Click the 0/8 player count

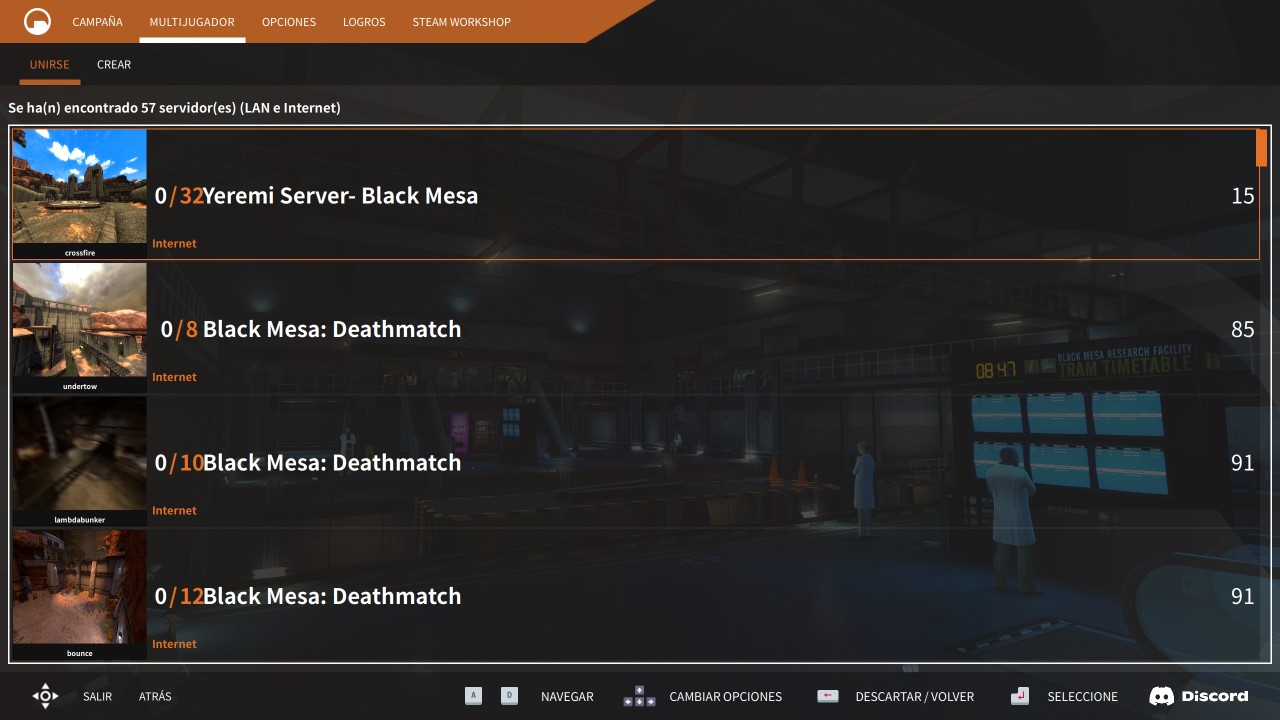click(x=180, y=329)
